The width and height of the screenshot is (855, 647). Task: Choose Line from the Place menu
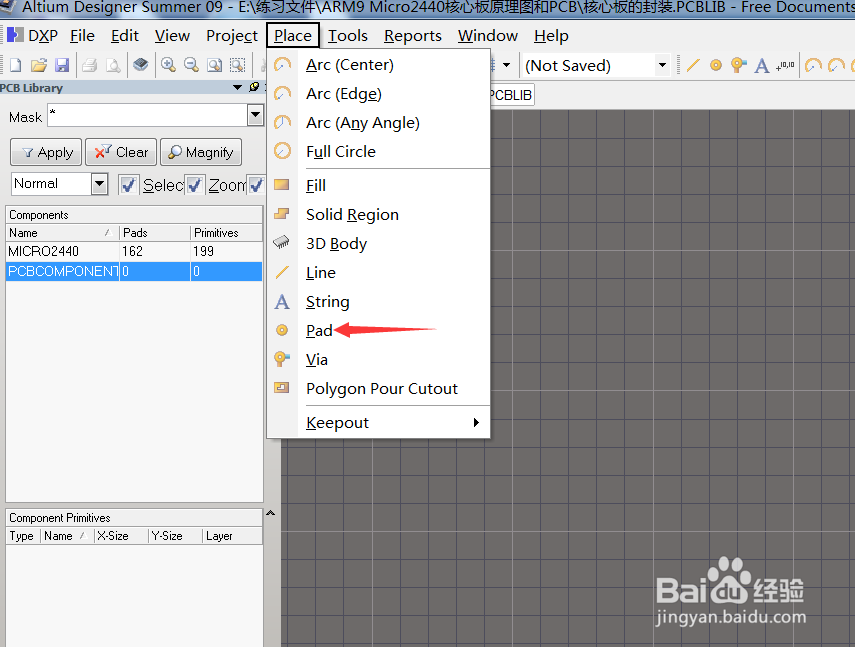point(378,273)
